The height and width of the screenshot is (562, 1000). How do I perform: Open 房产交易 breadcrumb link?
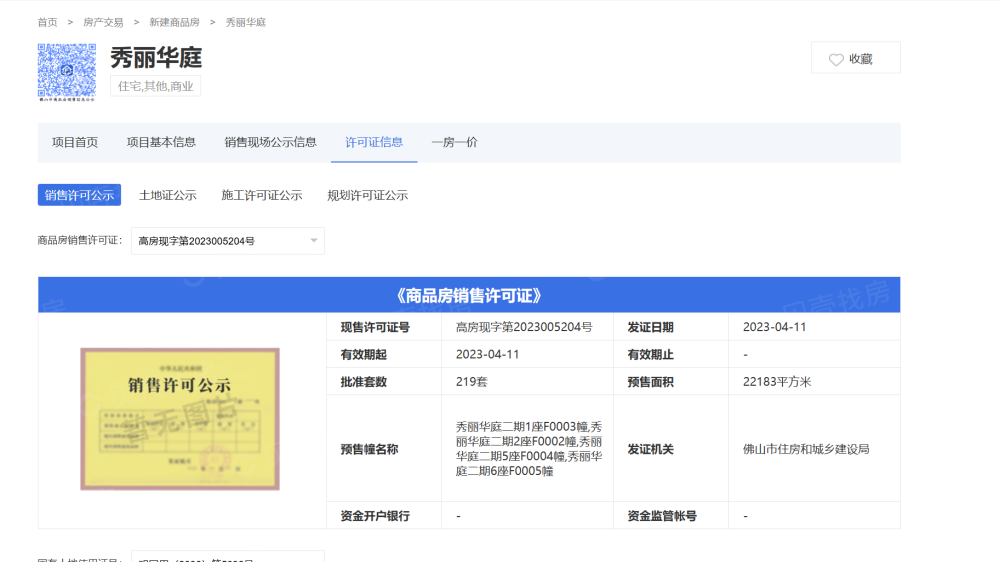click(x=103, y=22)
